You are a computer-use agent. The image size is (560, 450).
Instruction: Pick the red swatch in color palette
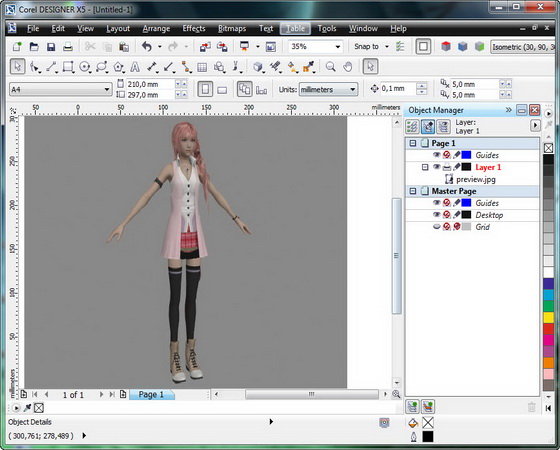click(x=548, y=328)
